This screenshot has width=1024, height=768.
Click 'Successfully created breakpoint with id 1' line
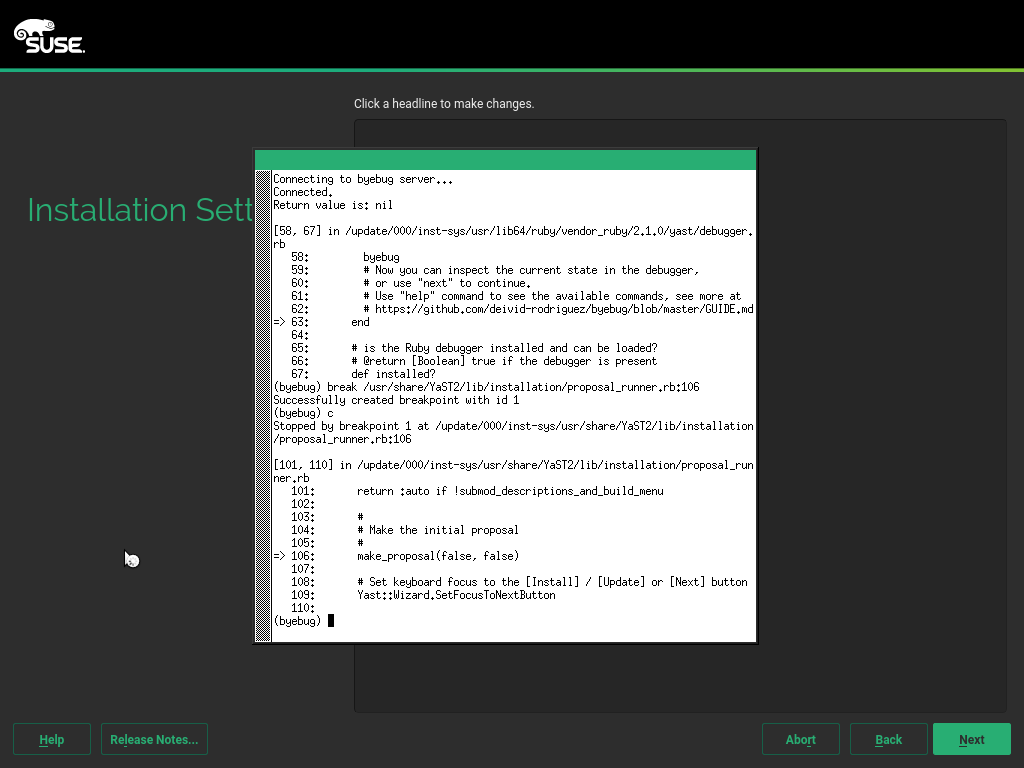point(395,400)
